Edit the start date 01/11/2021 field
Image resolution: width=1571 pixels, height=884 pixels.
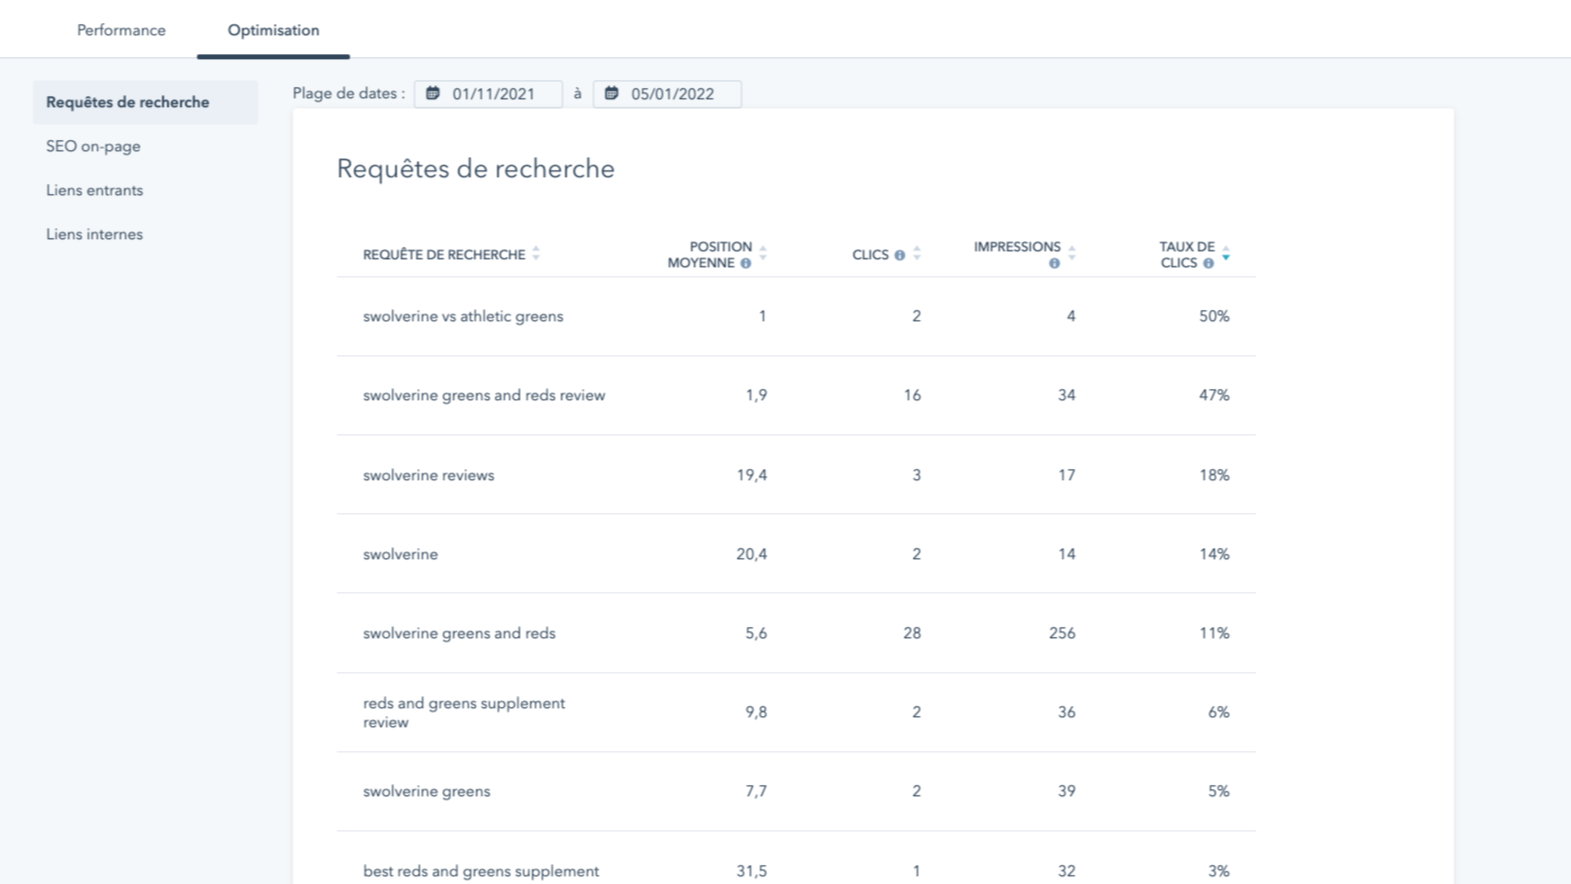coord(488,94)
